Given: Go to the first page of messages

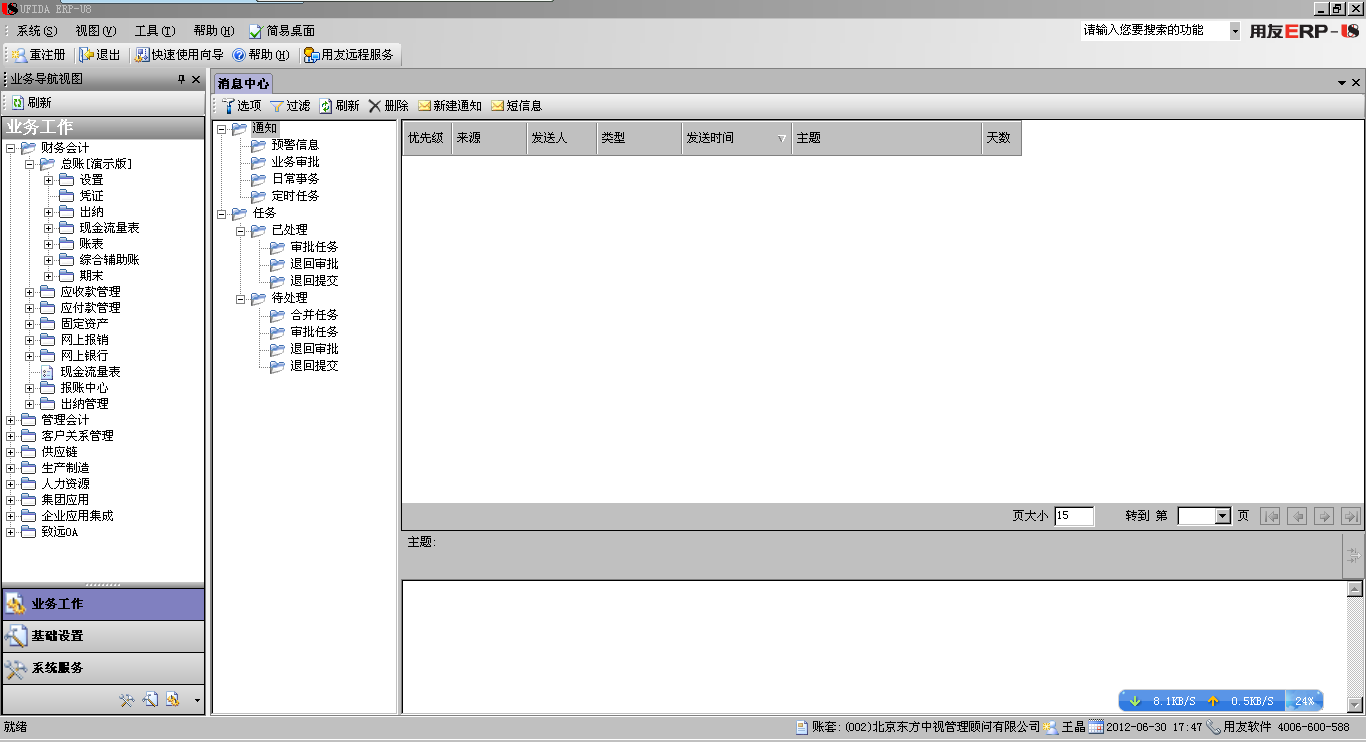Looking at the screenshot, I should tap(1271, 516).
